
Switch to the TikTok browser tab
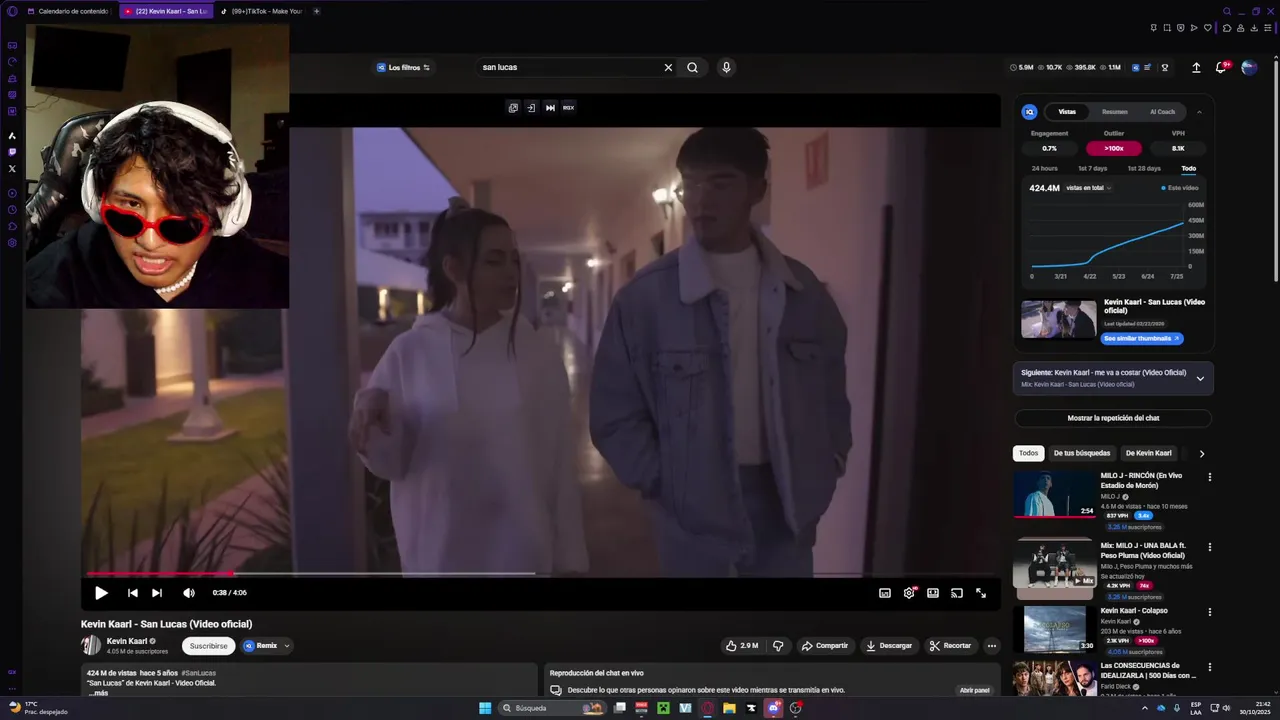[x=260, y=11]
